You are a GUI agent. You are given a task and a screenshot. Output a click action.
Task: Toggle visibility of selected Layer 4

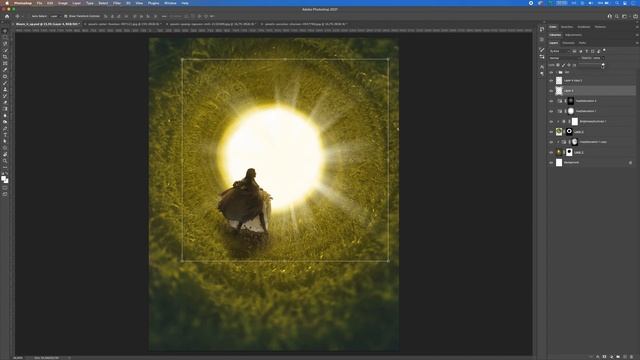pyautogui.click(x=551, y=91)
